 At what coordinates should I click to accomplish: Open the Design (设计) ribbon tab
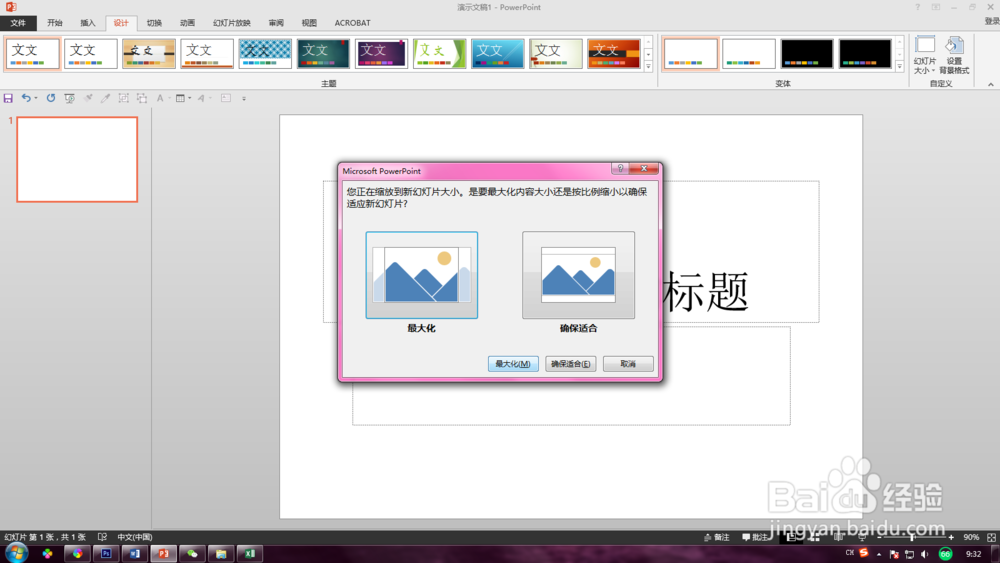121,23
